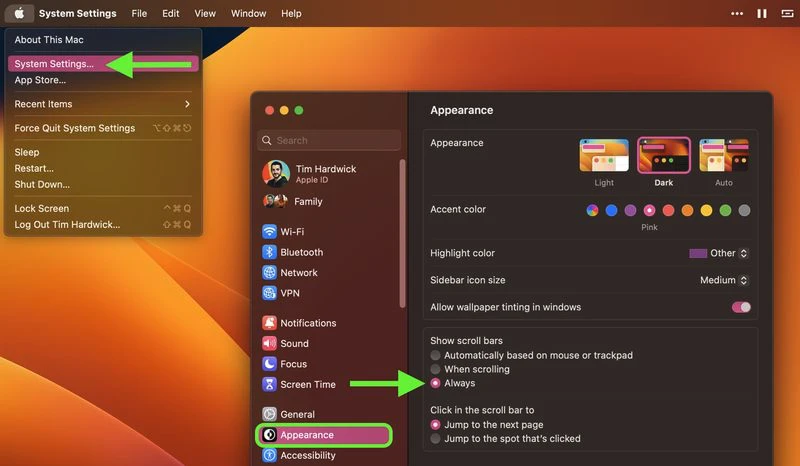Choose System Settings... from Apple menu
Viewport: 800px width, 466px height.
pyautogui.click(x=103, y=64)
